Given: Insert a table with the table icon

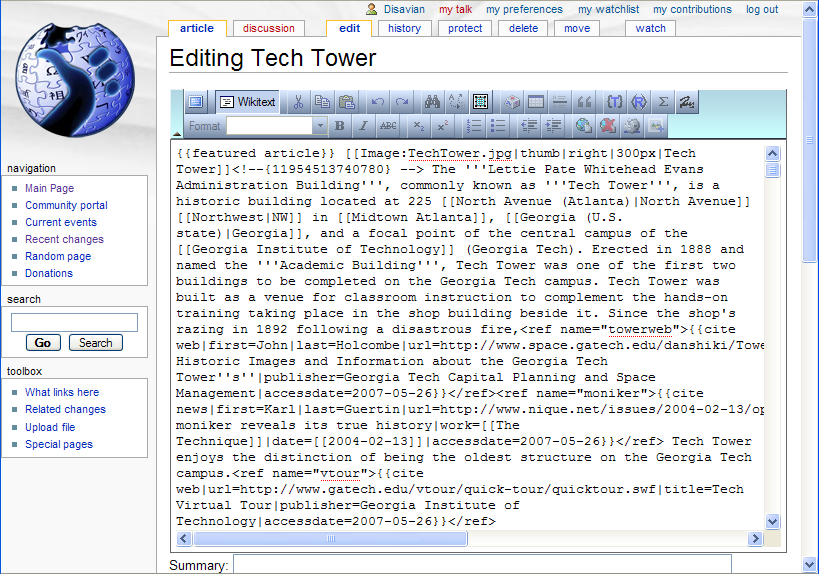Looking at the screenshot, I should click(x=536, y=102).
